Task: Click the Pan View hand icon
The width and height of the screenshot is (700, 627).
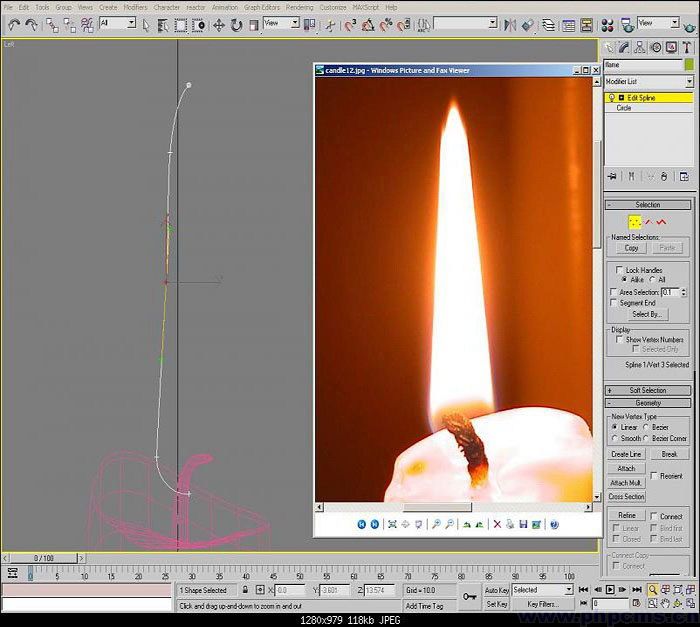Action: (x=665, y=604)
